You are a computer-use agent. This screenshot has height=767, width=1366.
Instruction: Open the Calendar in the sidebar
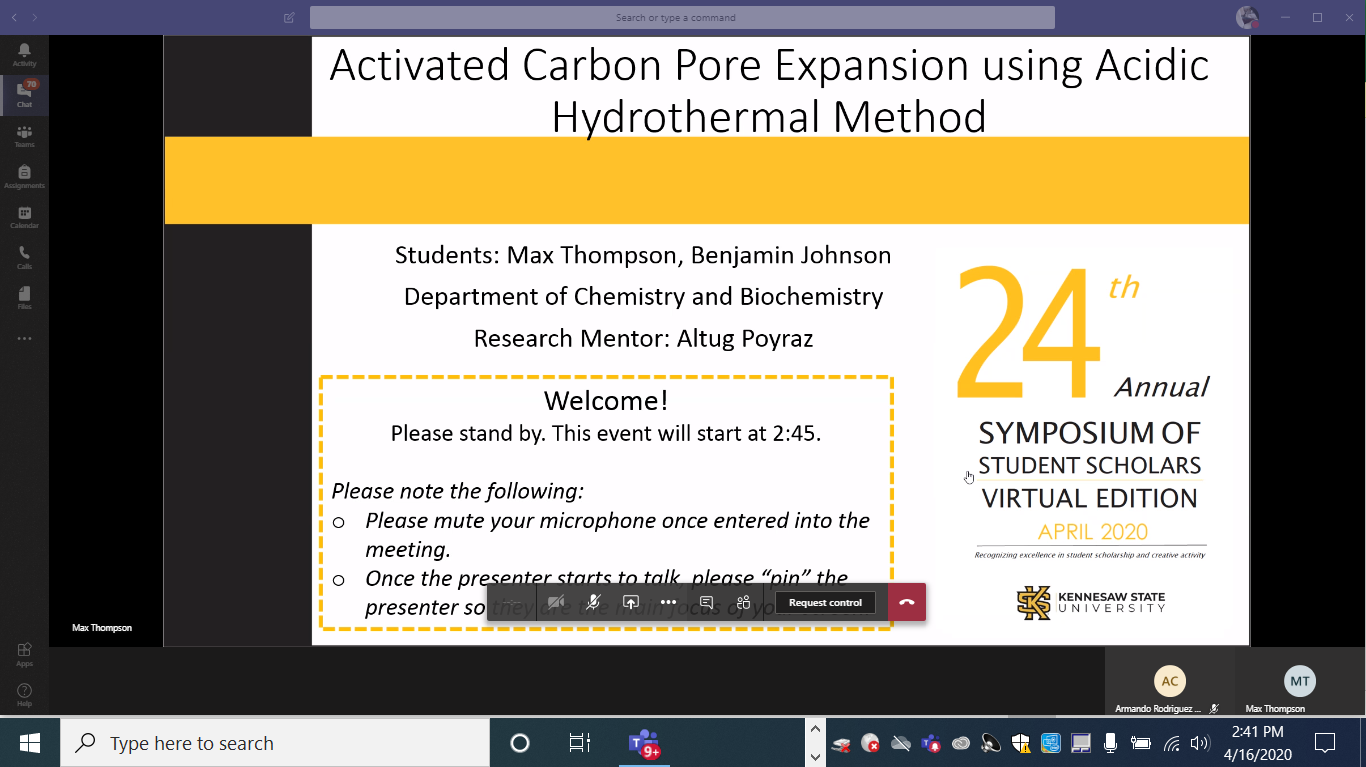[24, 216]
